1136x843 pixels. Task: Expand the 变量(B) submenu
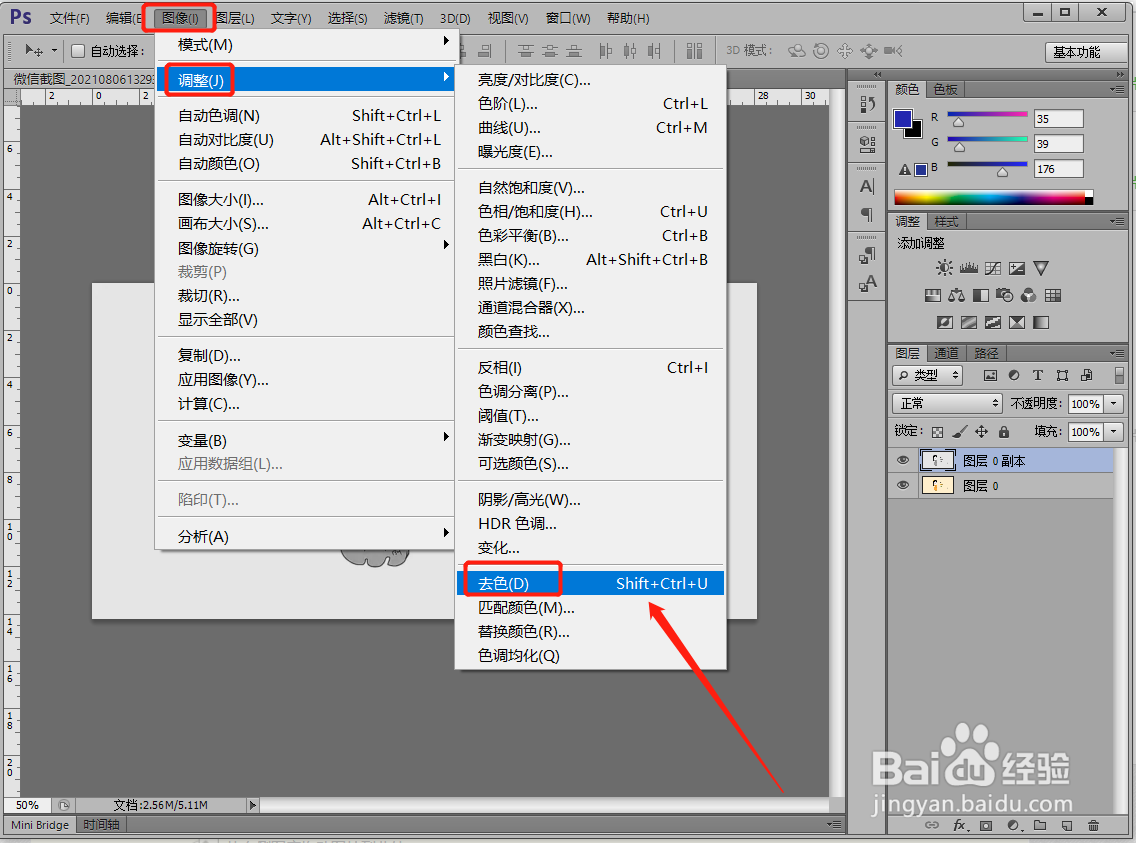point(305,440)
